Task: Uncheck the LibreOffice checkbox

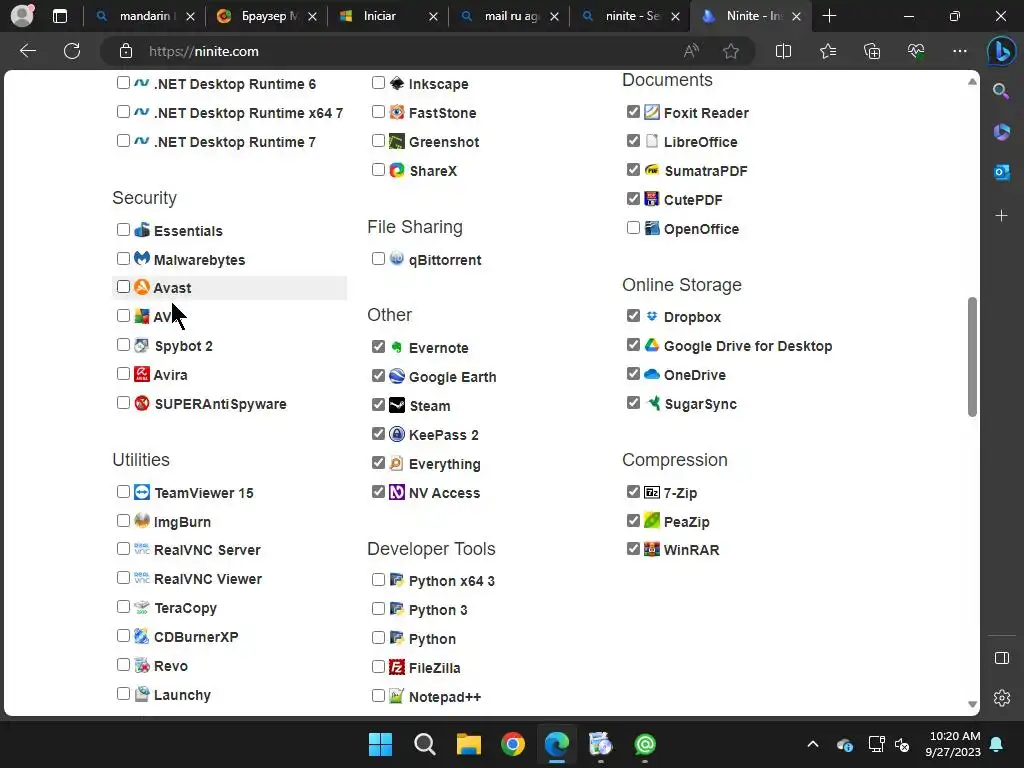Action: pyautogui.click(x=633, y=140)
